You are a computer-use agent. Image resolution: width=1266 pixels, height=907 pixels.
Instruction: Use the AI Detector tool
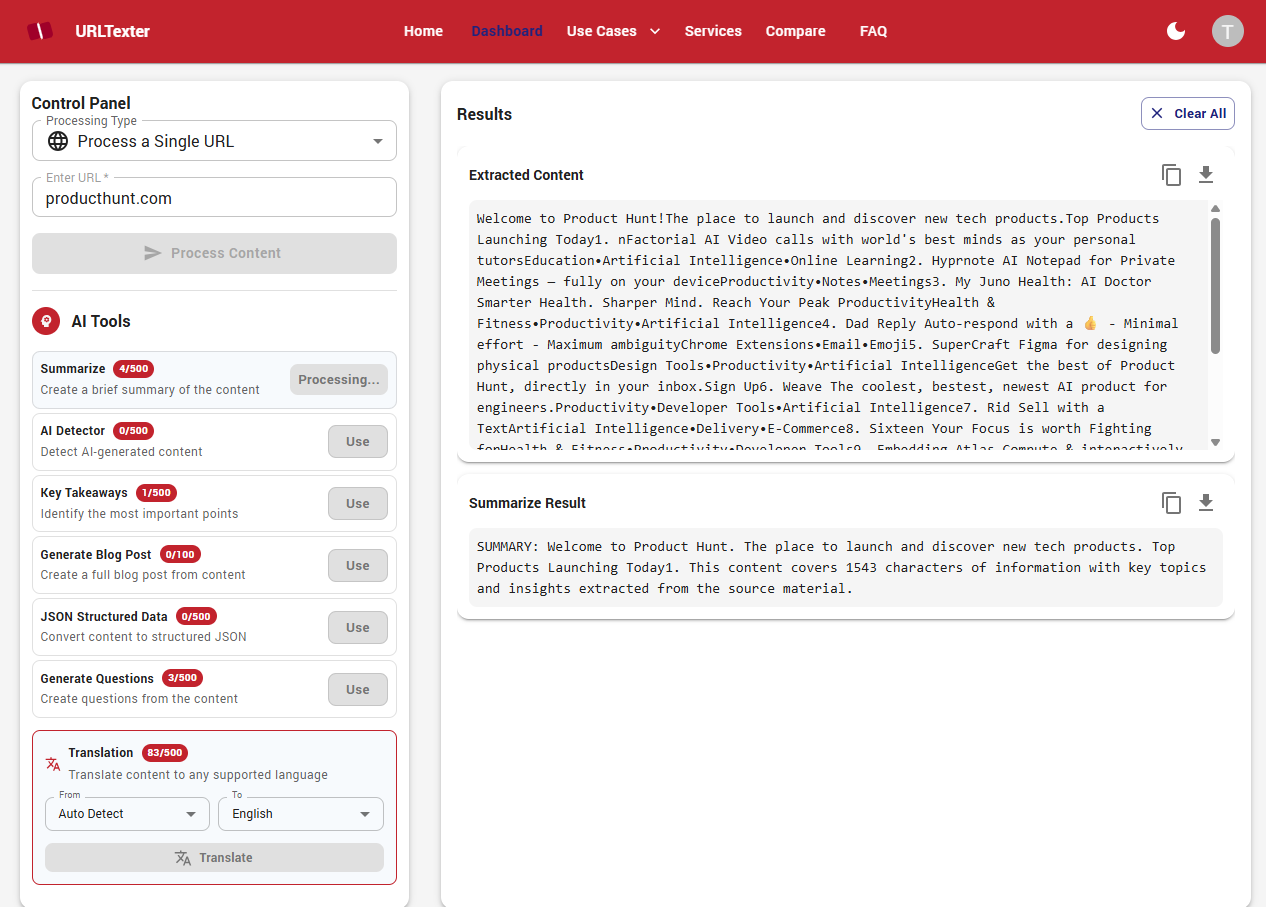tap(358, 442)
